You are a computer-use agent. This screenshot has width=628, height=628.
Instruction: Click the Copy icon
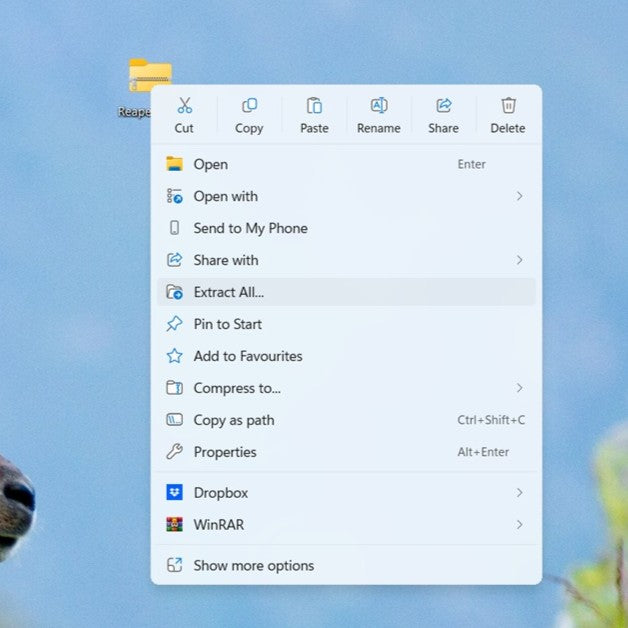pyautogui.click(x=250, y=105)
